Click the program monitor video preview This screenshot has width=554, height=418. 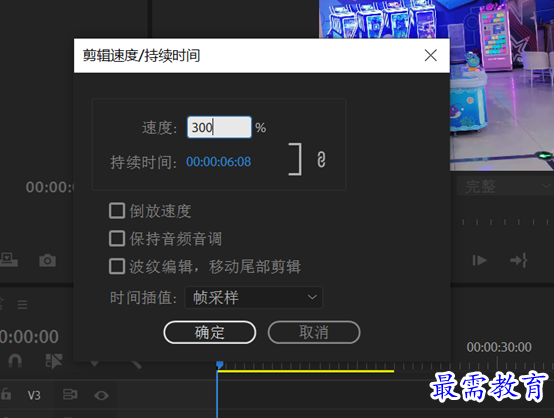point(502,85)
